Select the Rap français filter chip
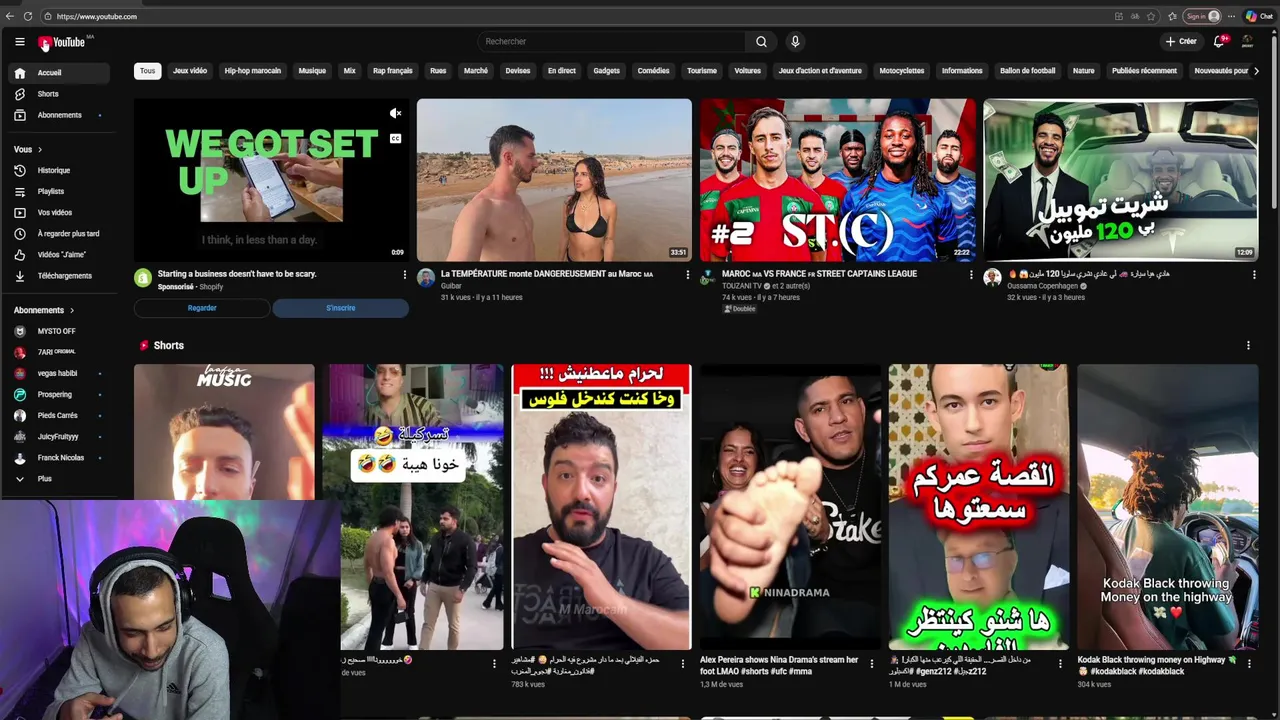 click(x=393, y=71)
